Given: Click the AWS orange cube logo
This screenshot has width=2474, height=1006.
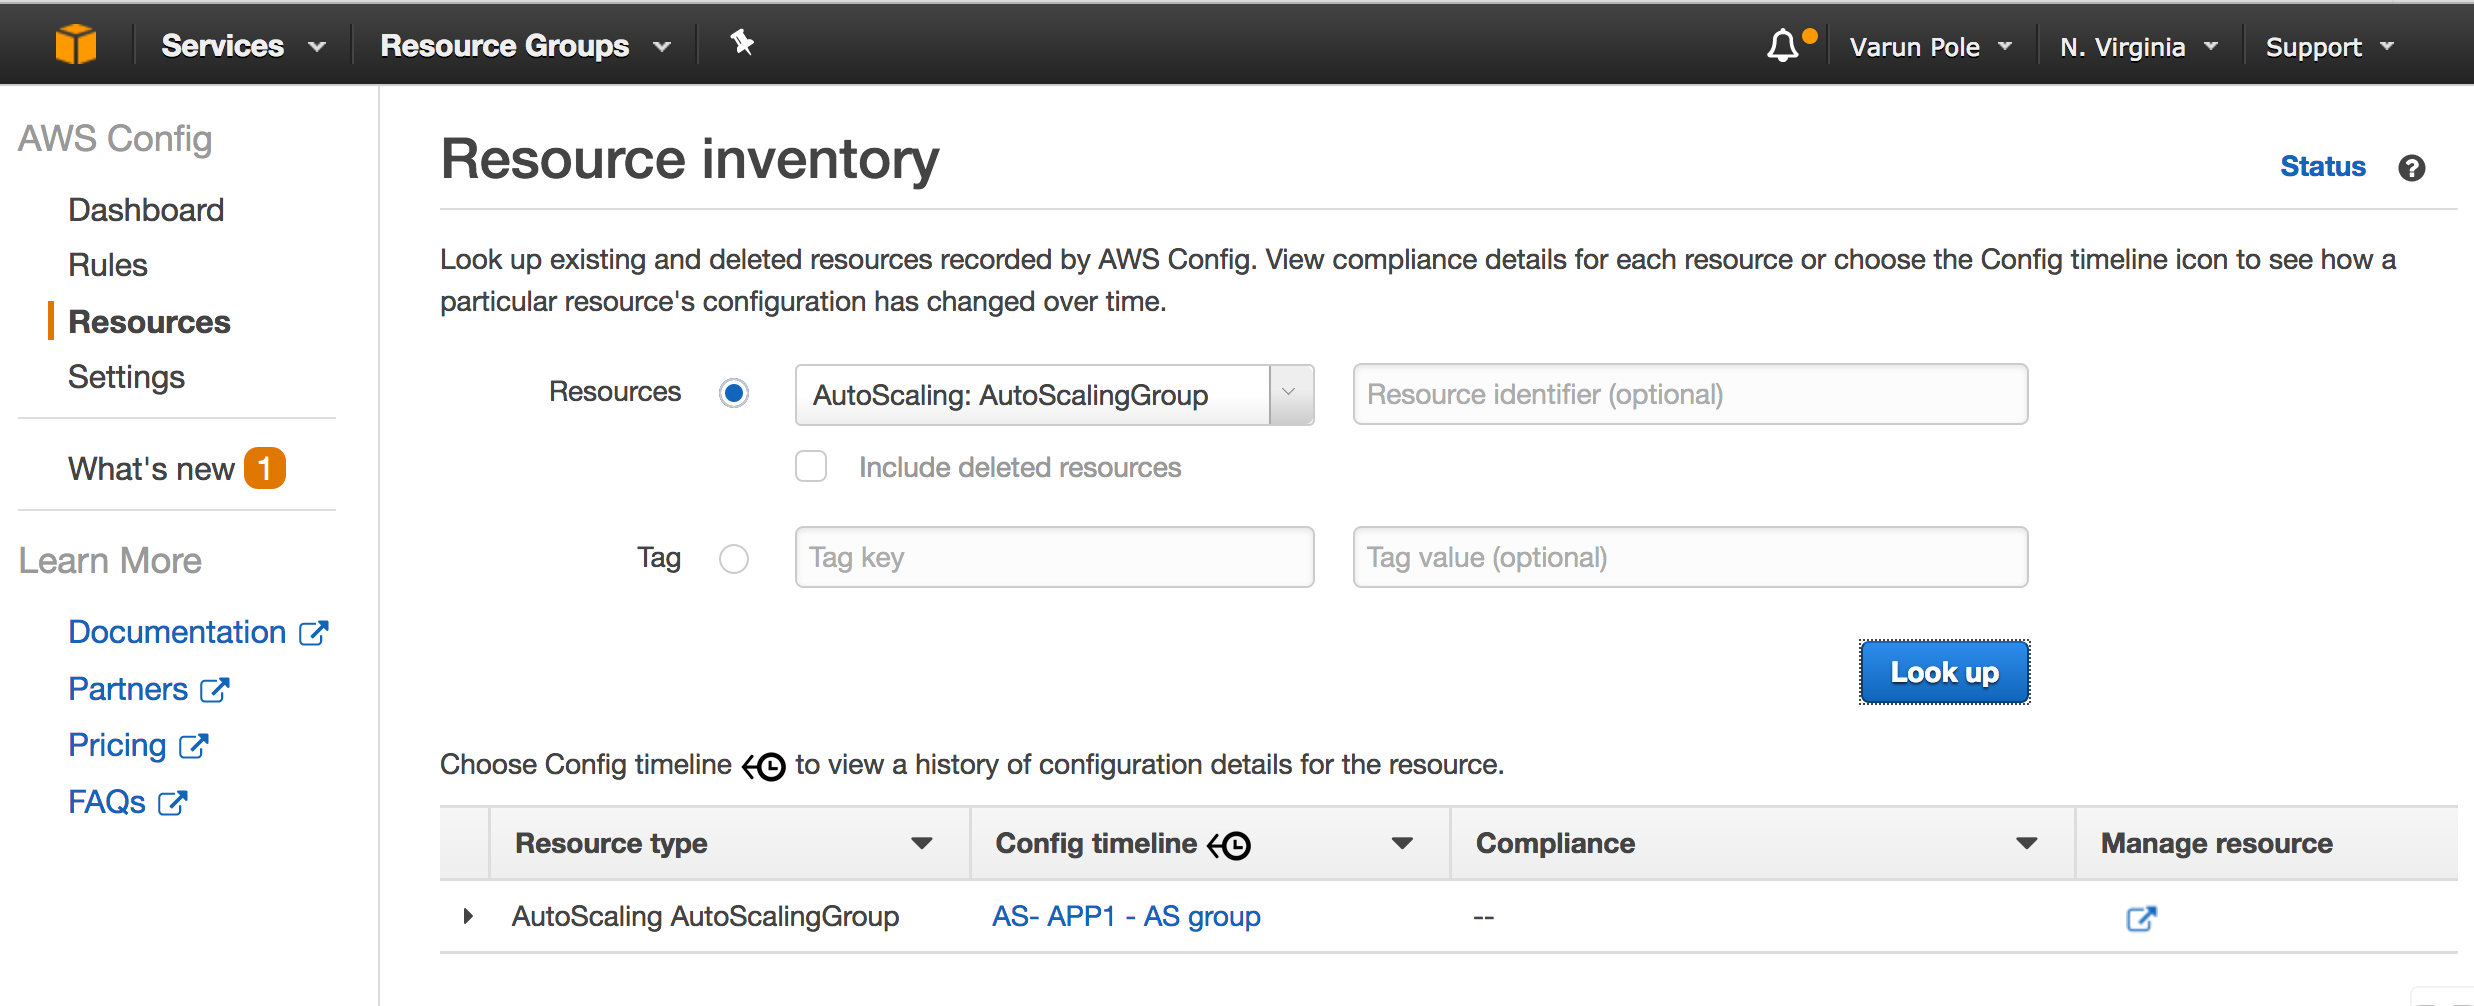Looking at the screenshot, I should (x=76, y=44).
